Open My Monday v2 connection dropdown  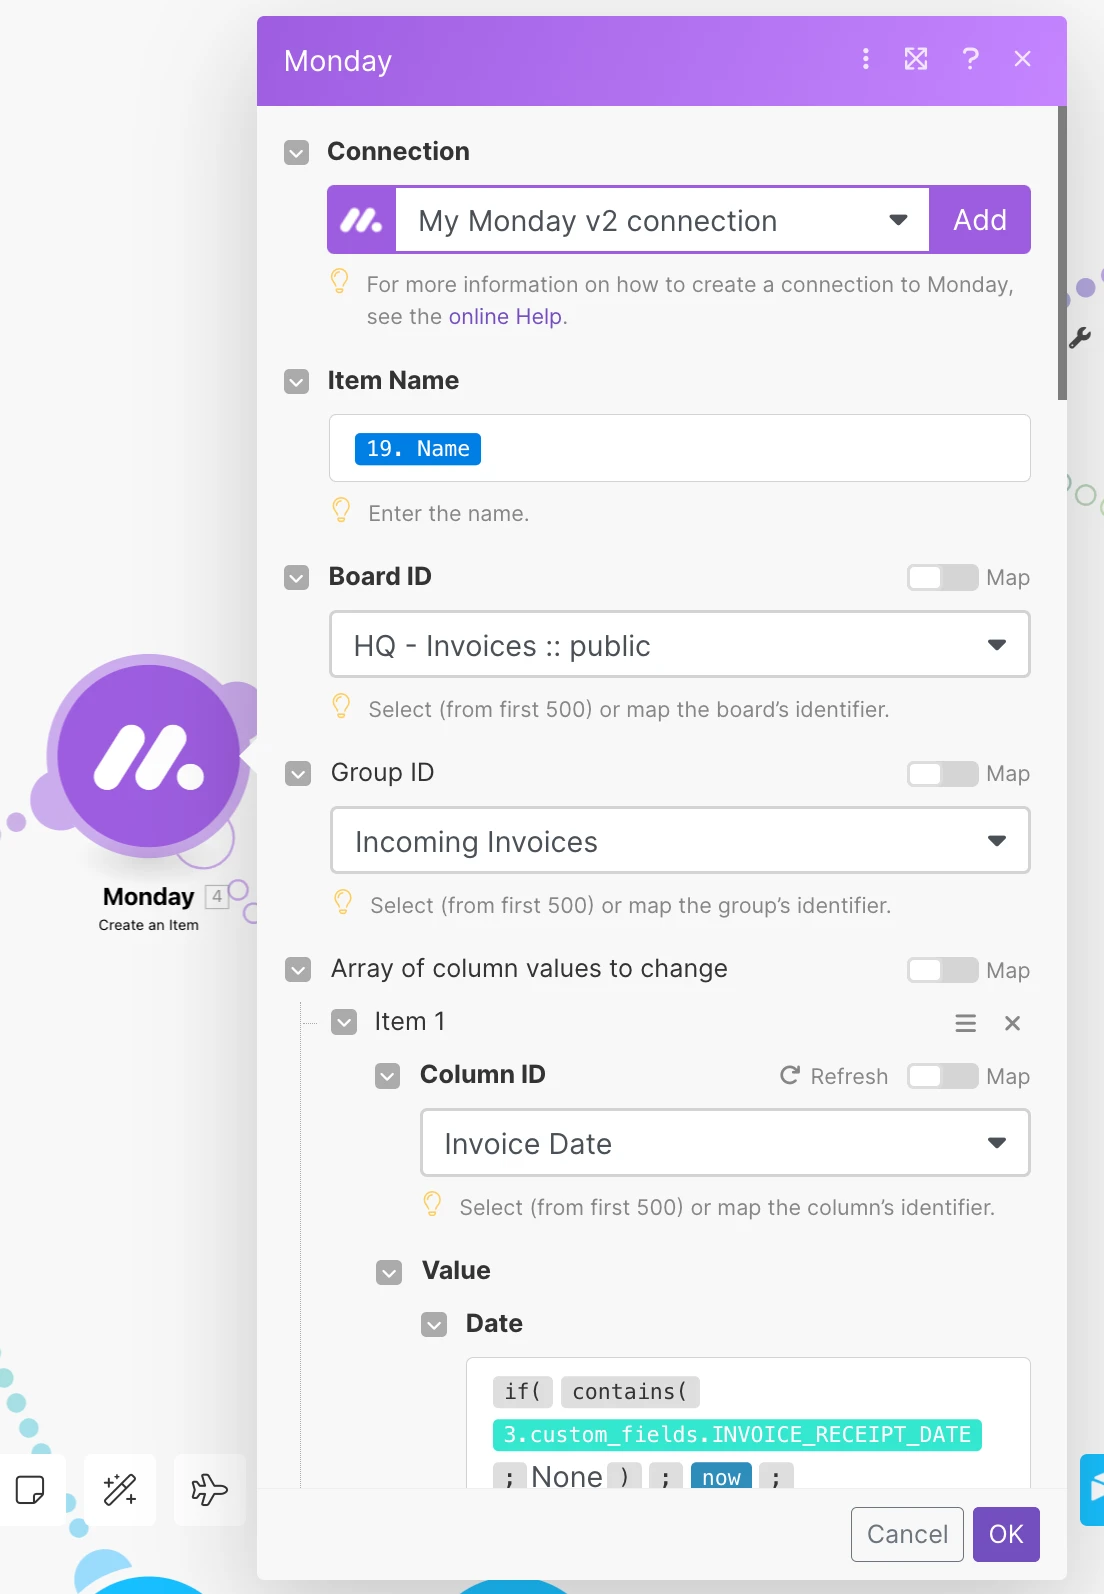(x=662, y=220)
